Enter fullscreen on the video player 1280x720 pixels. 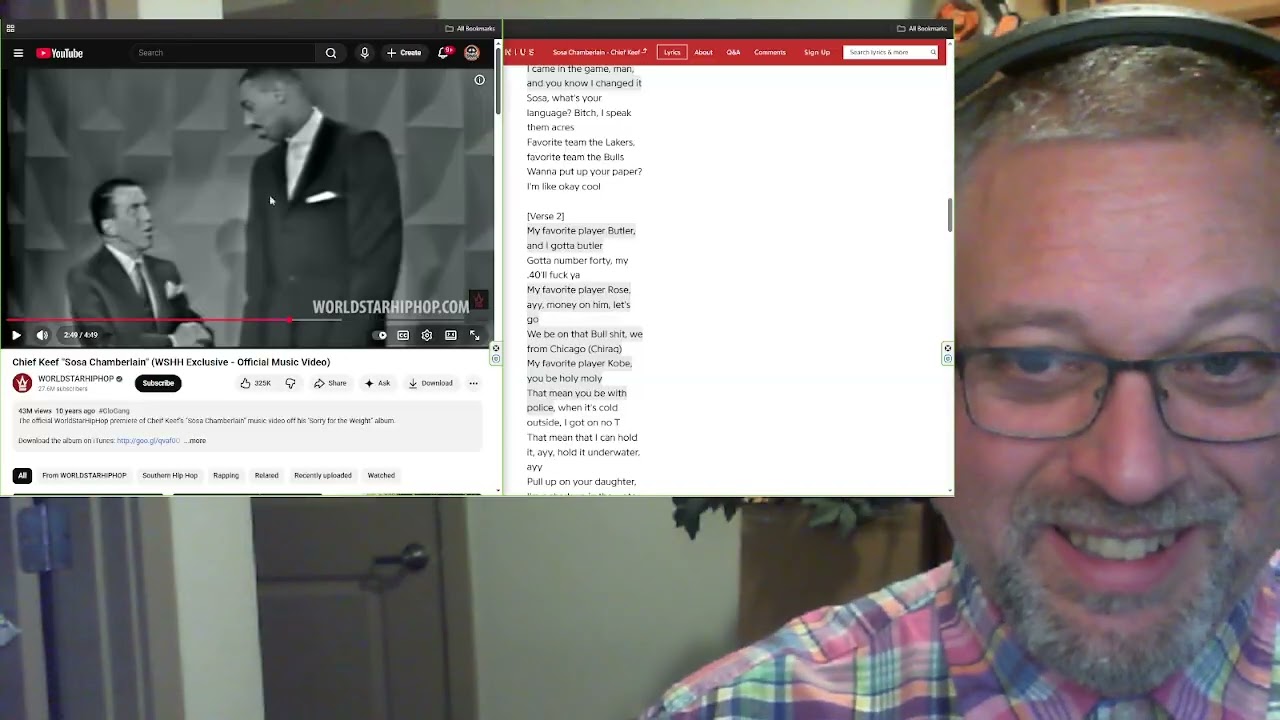point(475,335)
